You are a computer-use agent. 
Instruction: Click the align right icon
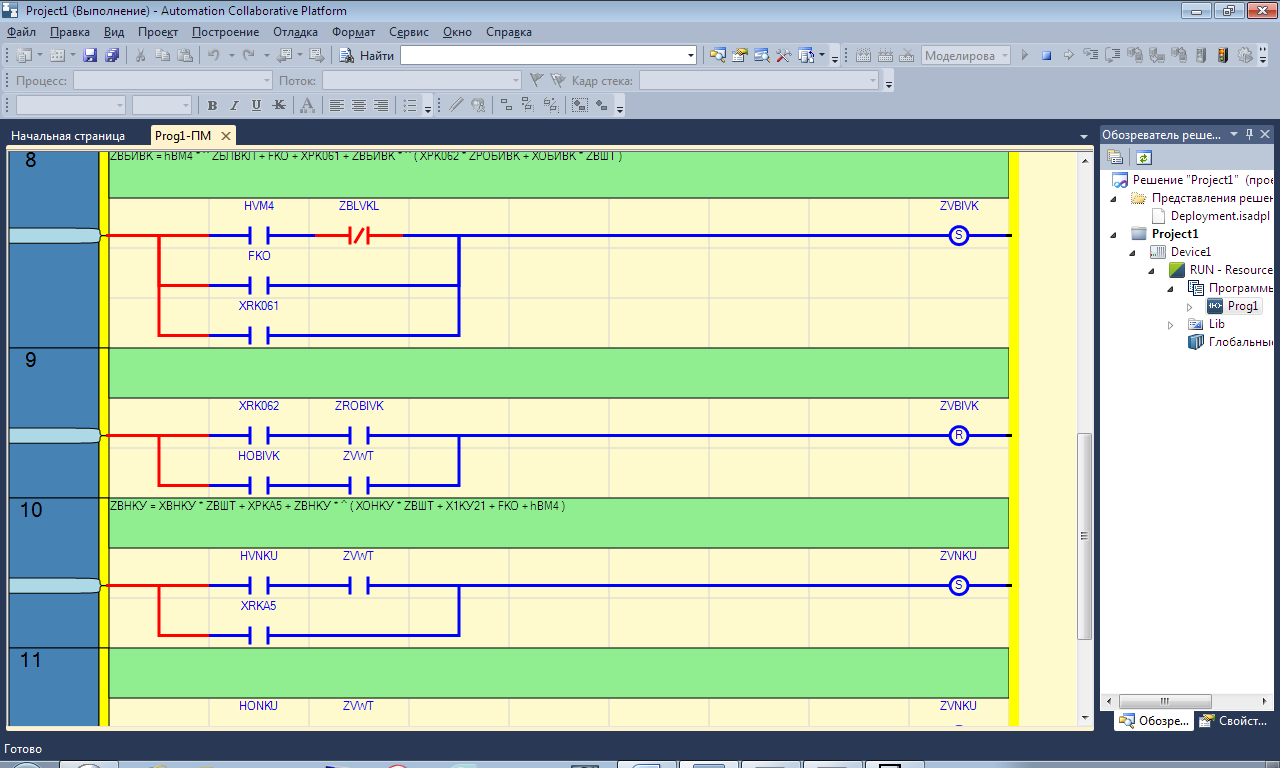380,105
